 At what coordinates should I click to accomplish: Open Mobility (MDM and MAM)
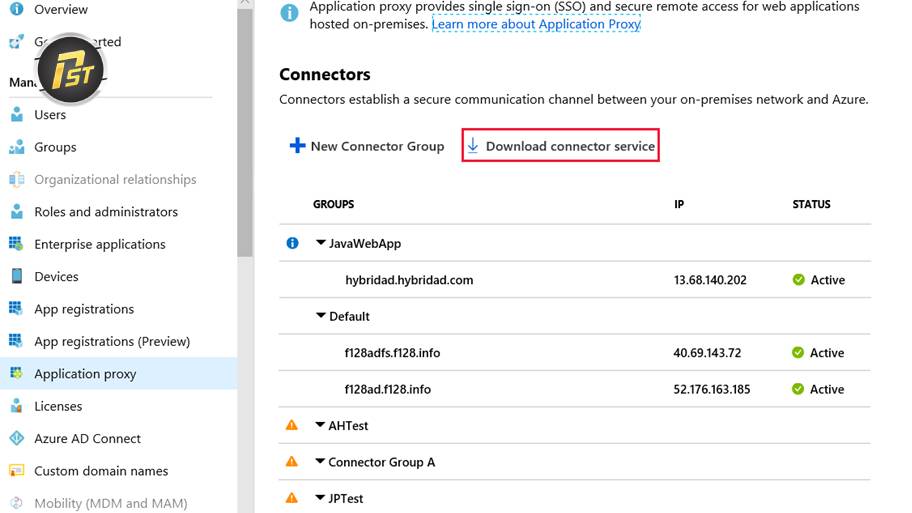[x=111, y=503]
